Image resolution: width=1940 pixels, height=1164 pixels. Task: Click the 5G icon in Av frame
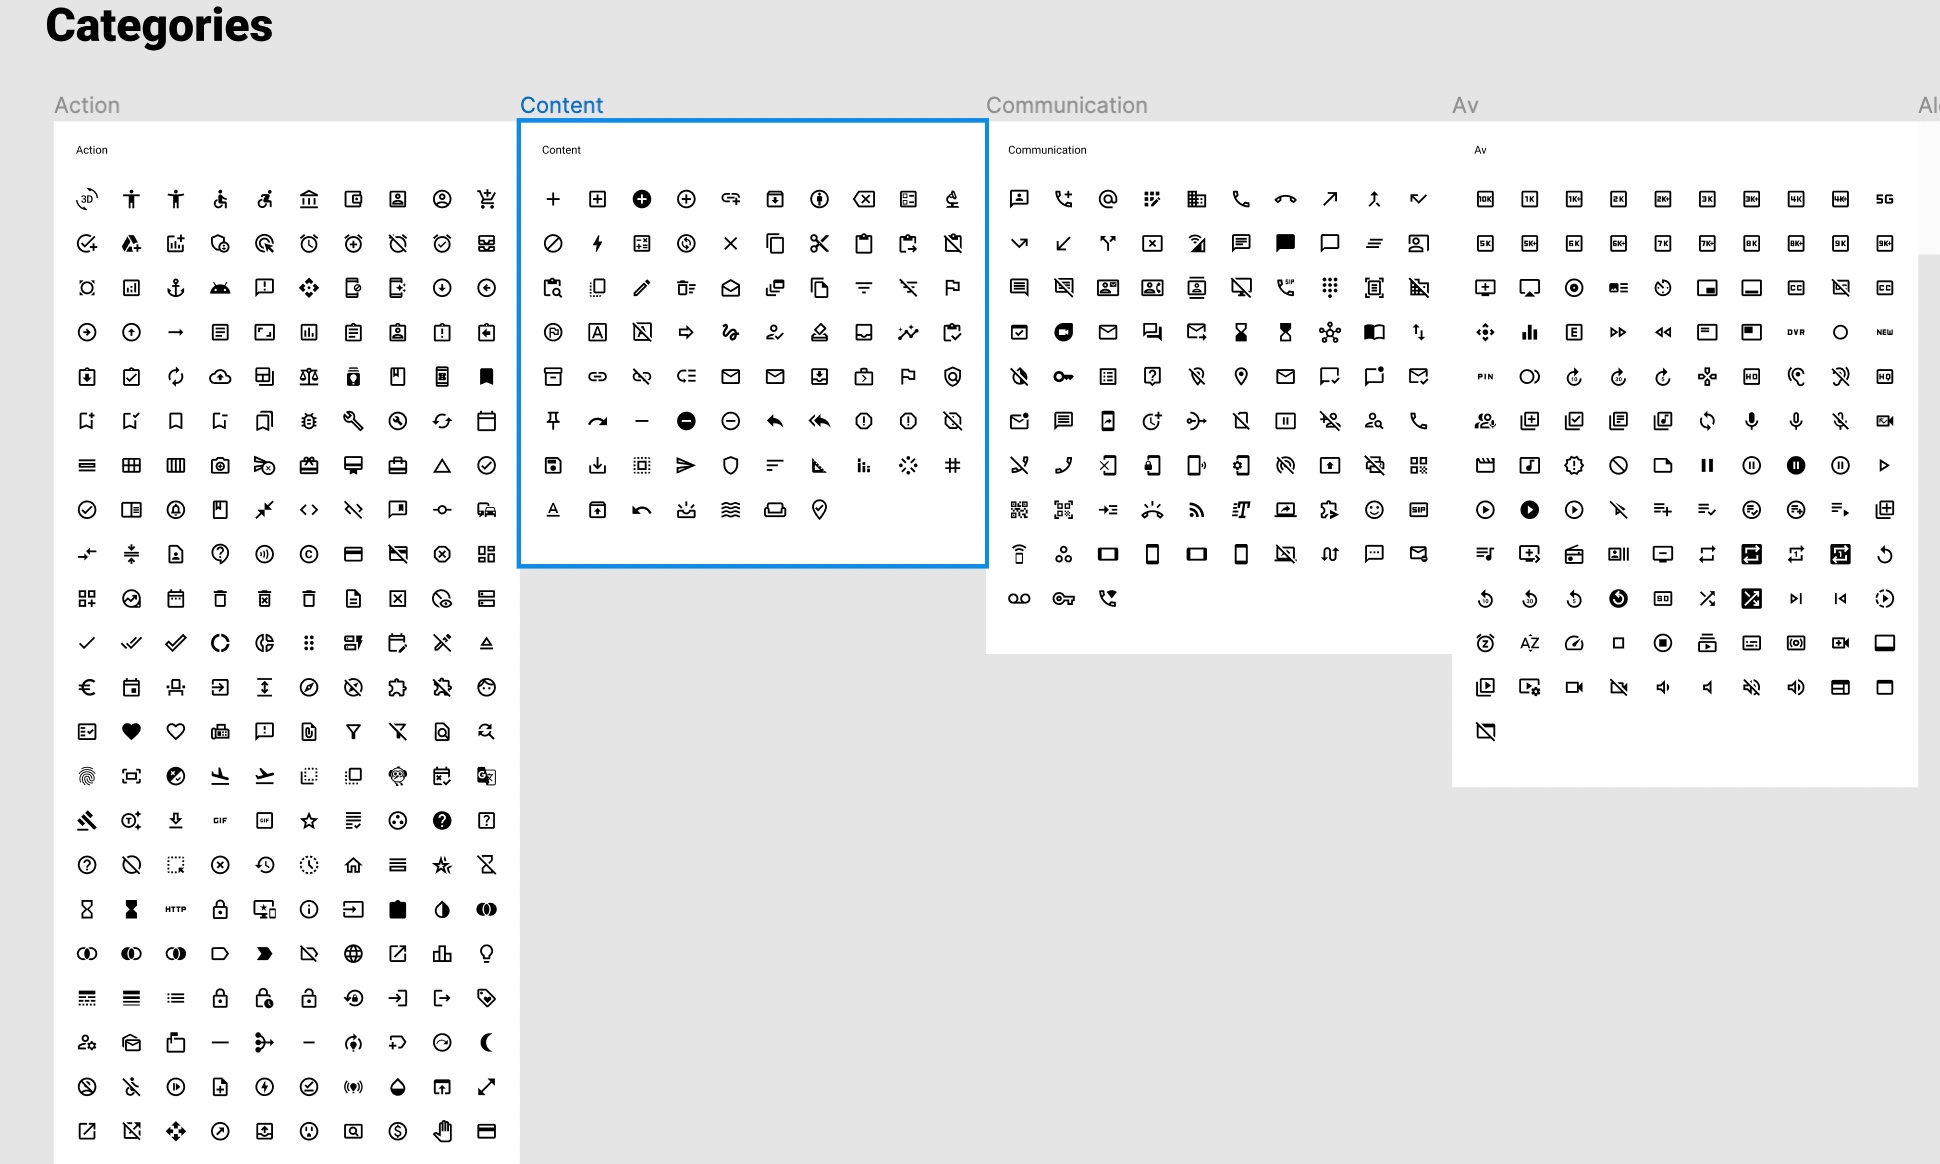(x=1884, y=199)
